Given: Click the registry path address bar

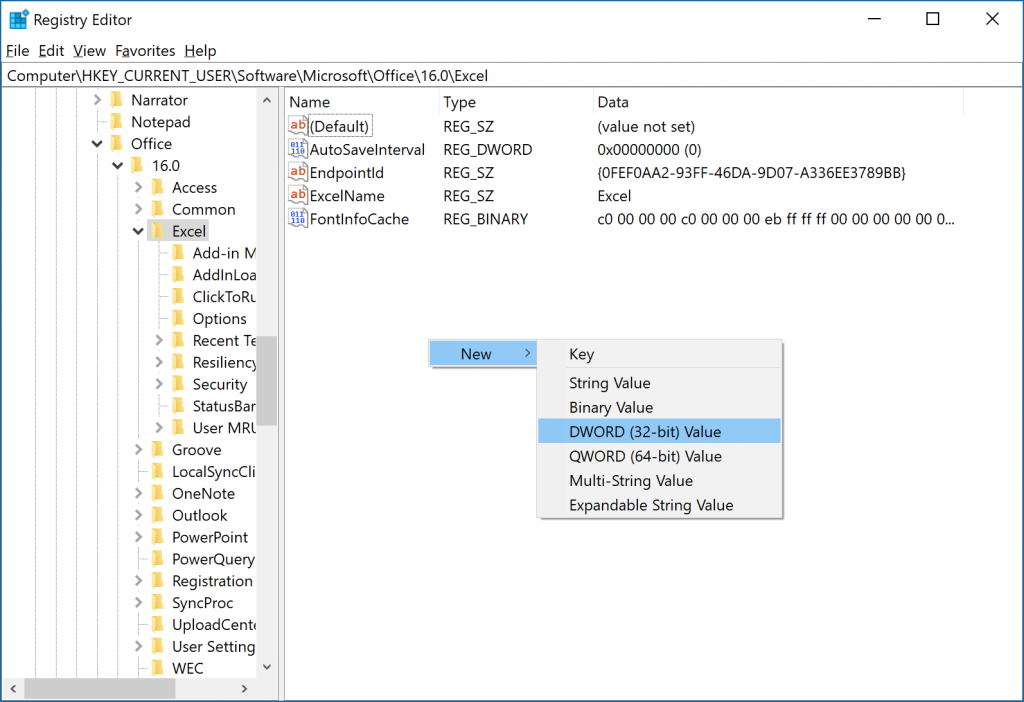Looking at the screenshot, I should [x=512, y=75].
